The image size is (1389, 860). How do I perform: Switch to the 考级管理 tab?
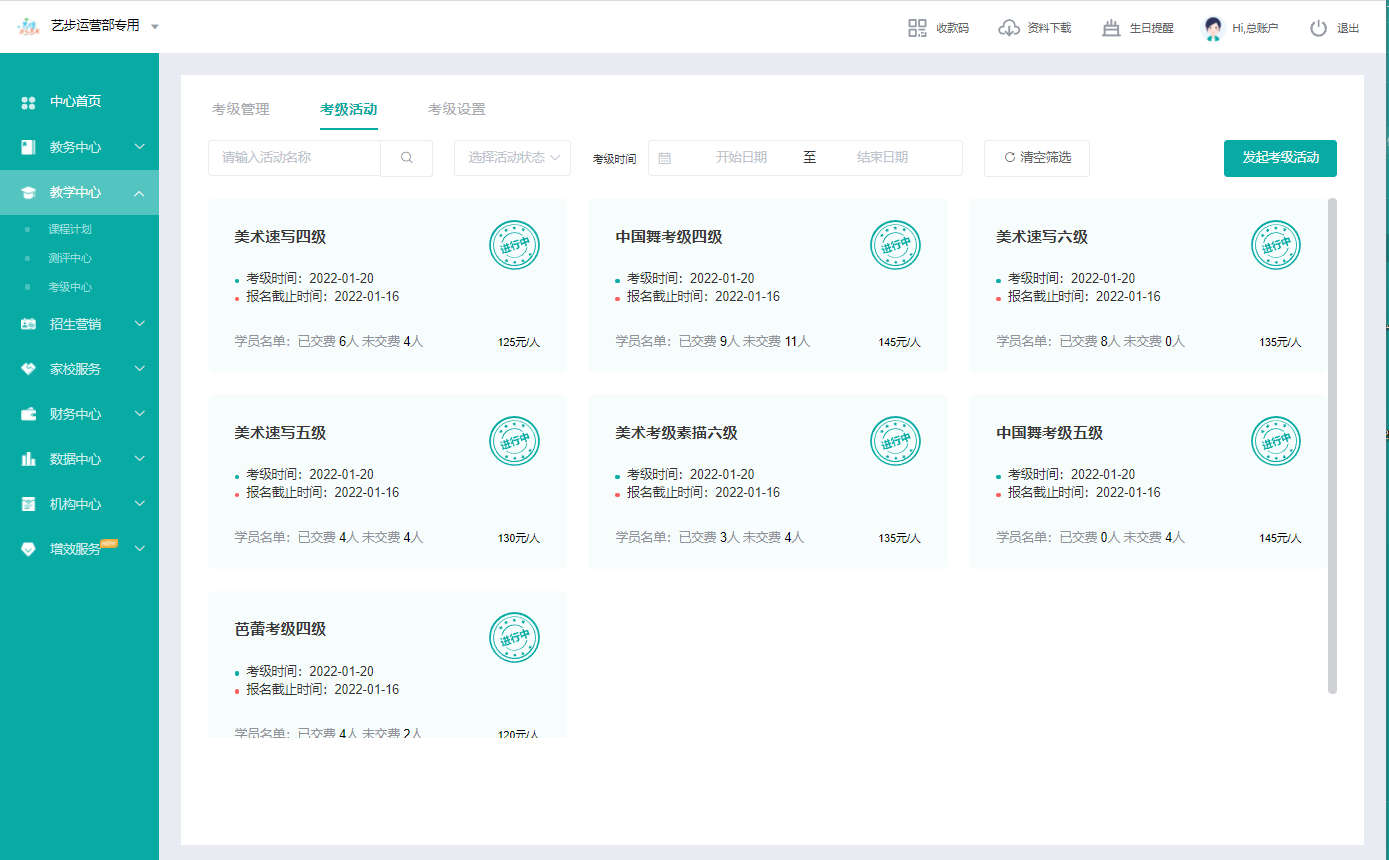pos(241,109)
